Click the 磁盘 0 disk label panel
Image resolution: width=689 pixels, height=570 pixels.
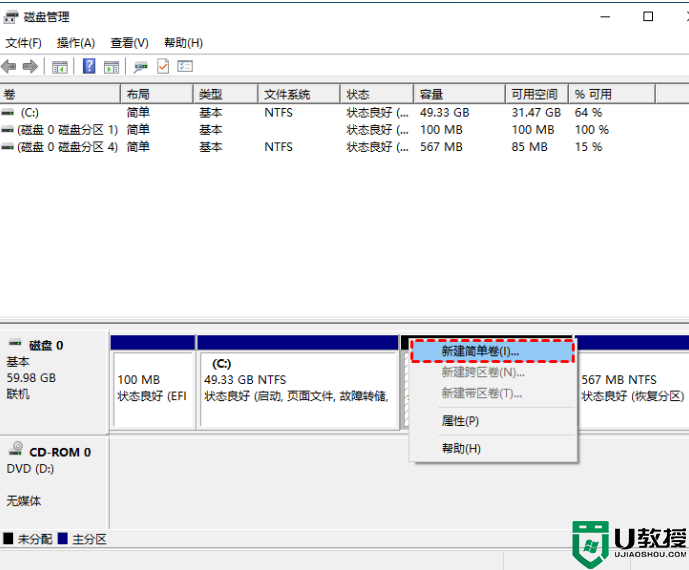tap(54, 381)
